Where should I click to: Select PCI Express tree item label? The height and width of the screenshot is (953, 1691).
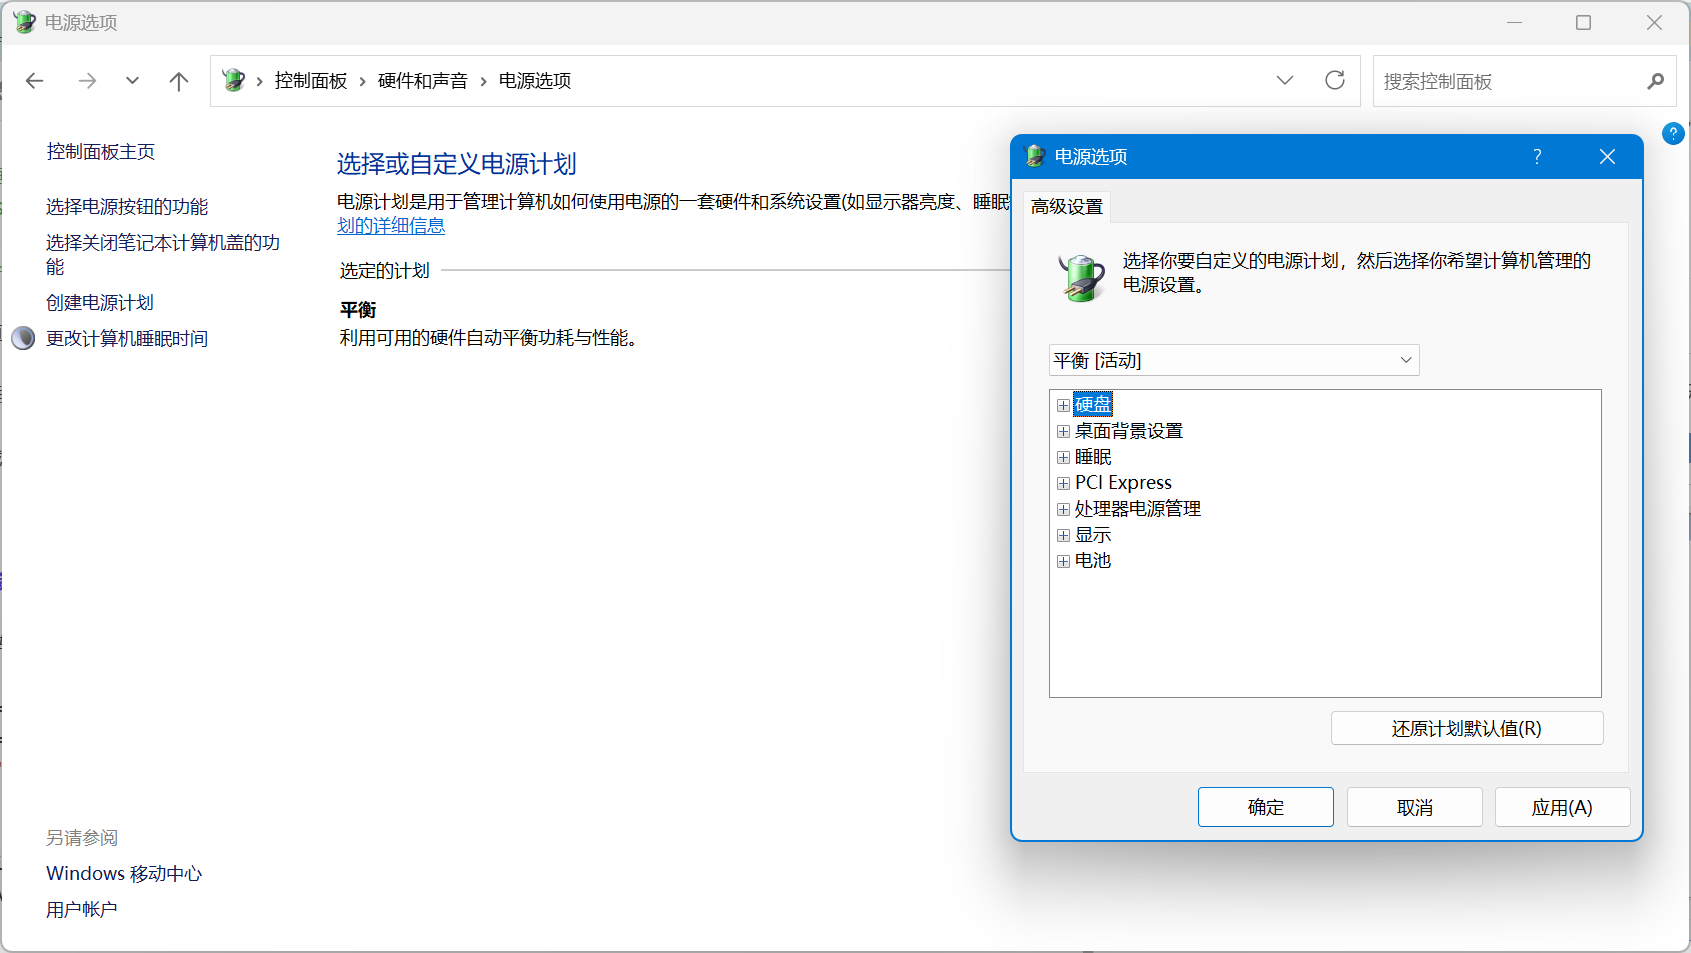pos(1123,483)
